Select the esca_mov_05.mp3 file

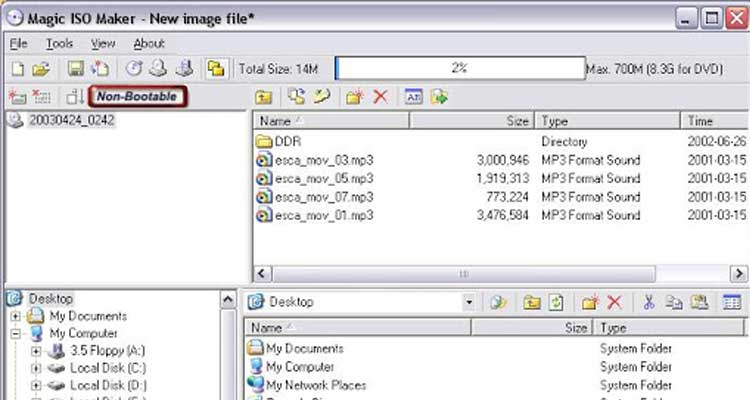tap(324, 178)
